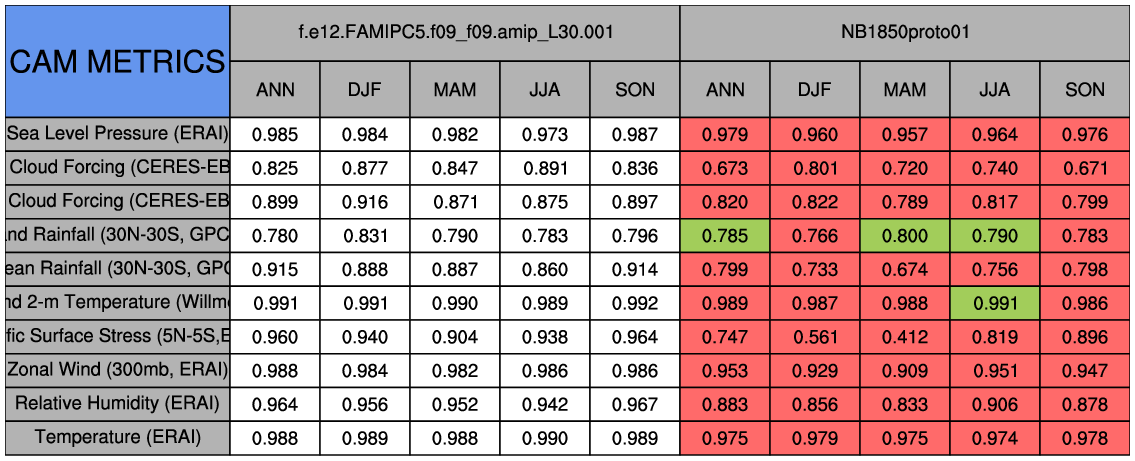Click the white cell showing 0.904
Viewport: 1135px width, 461px height.
tap(455, 337)
